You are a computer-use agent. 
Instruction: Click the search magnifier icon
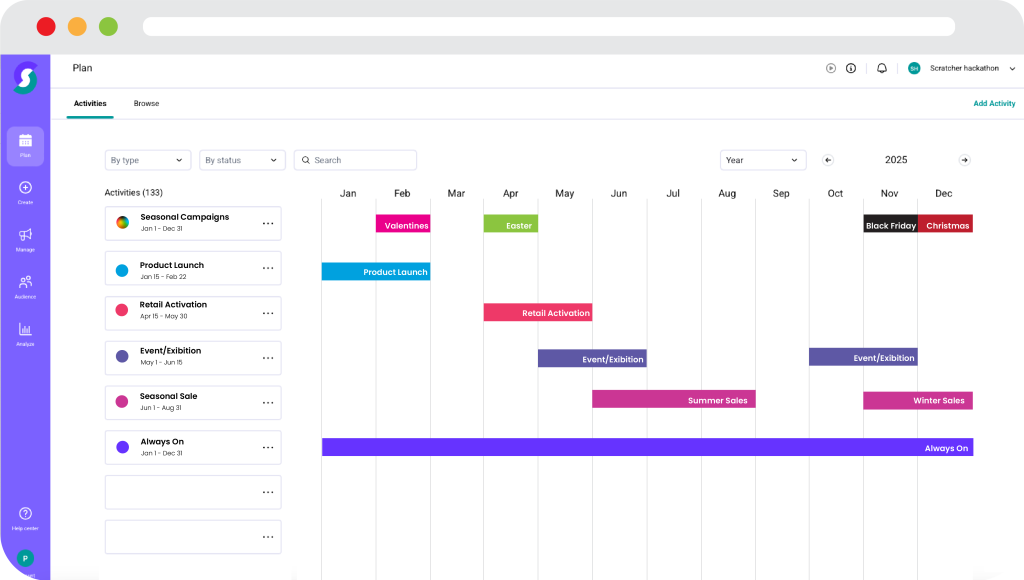pyautogui.click(x=306, y=160)
